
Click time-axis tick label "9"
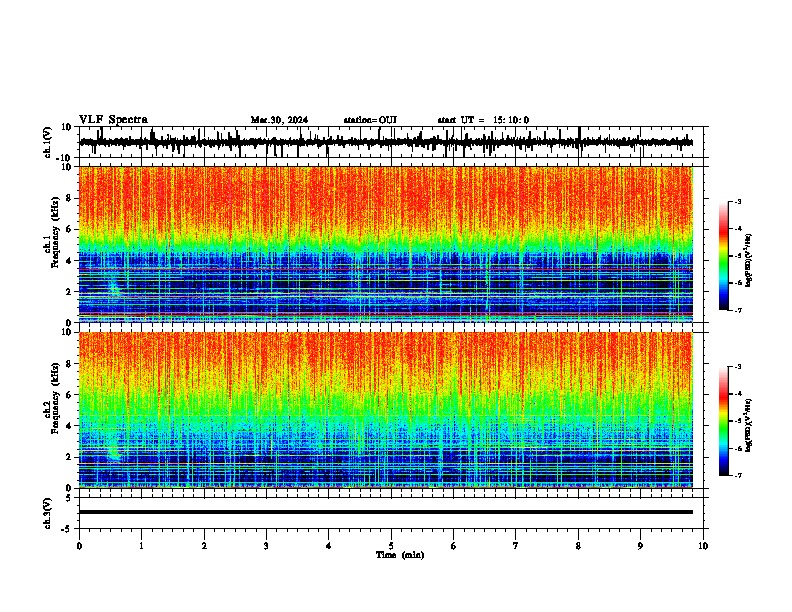640,546
